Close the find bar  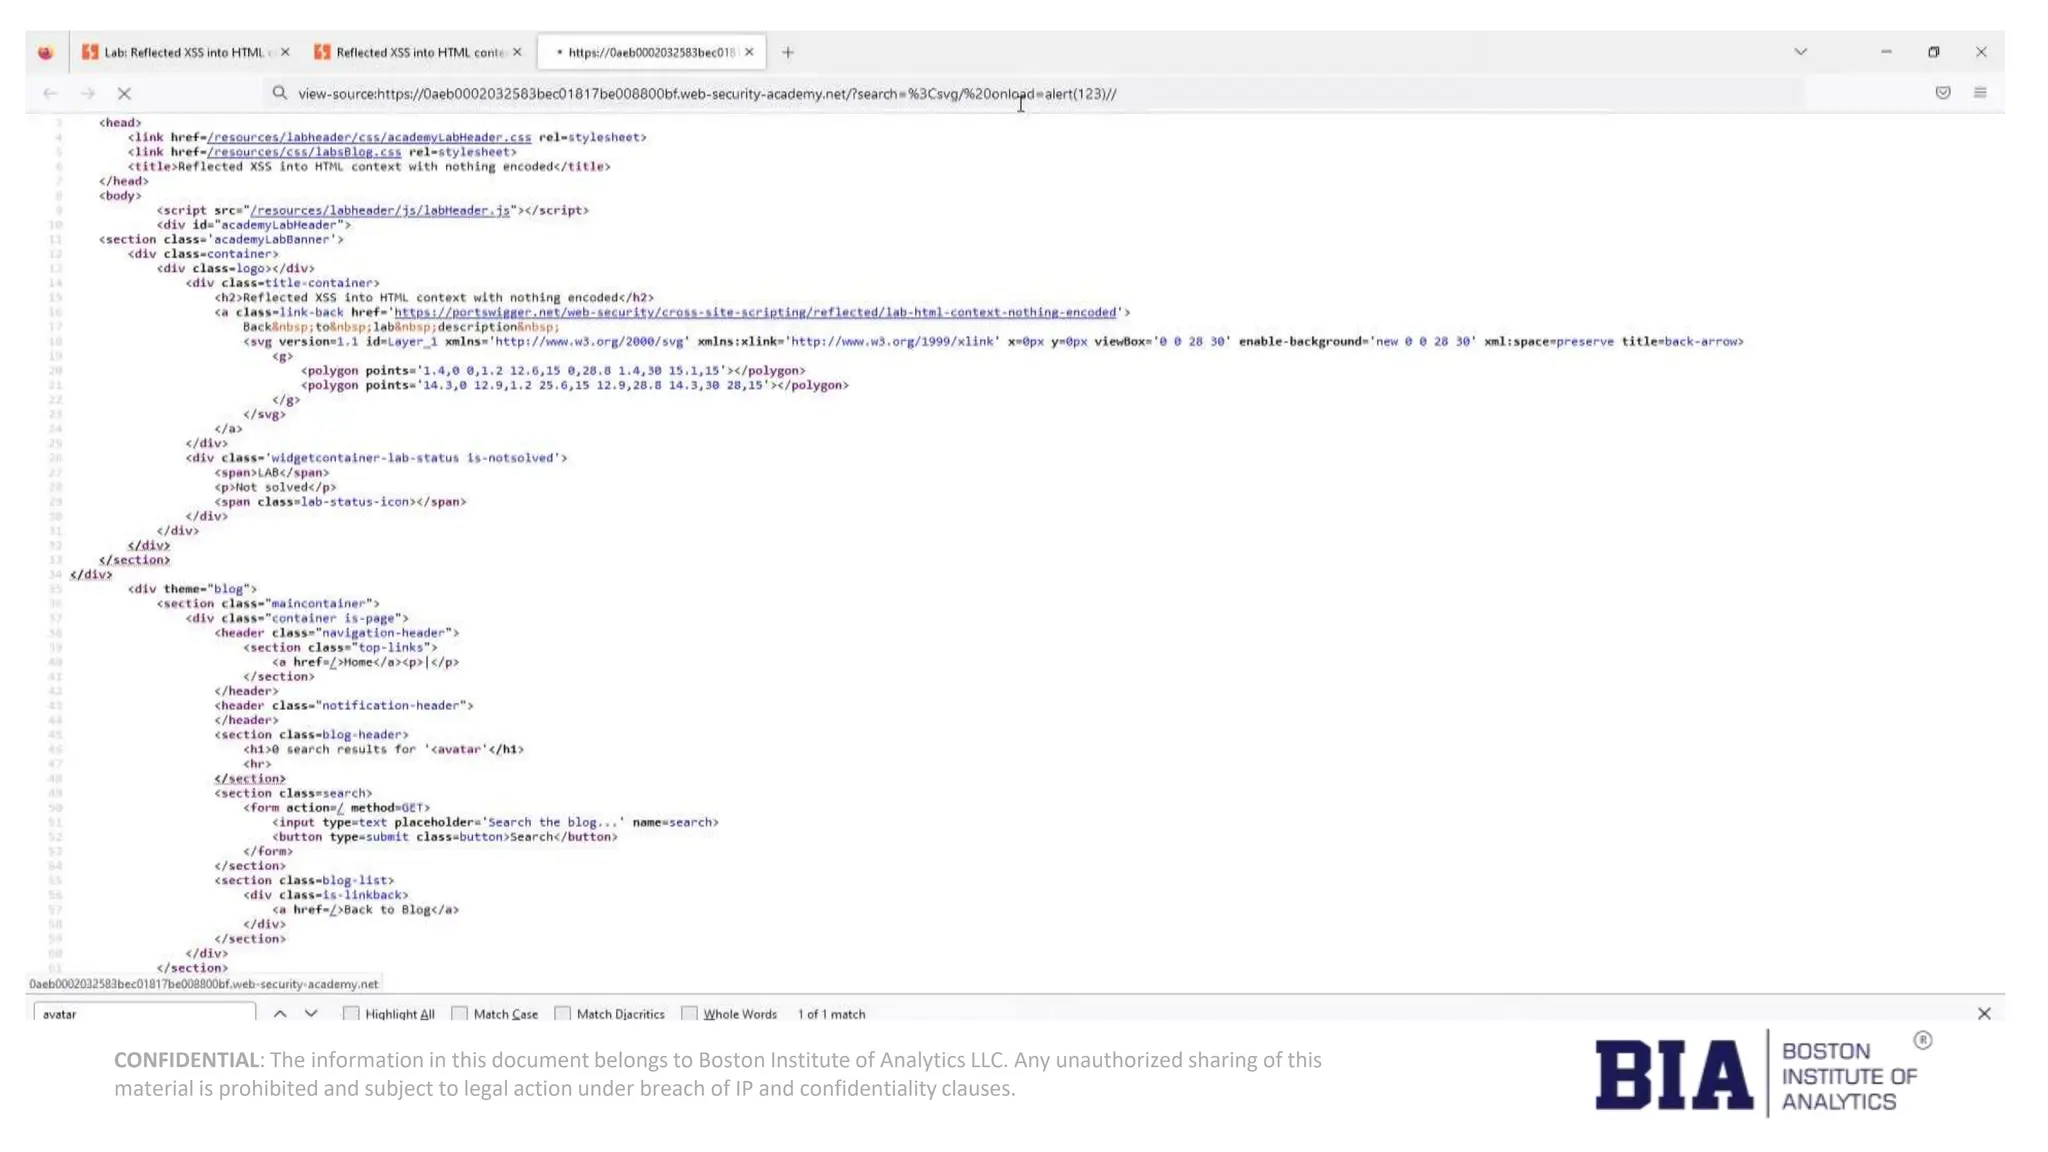coord(1984,1013)
